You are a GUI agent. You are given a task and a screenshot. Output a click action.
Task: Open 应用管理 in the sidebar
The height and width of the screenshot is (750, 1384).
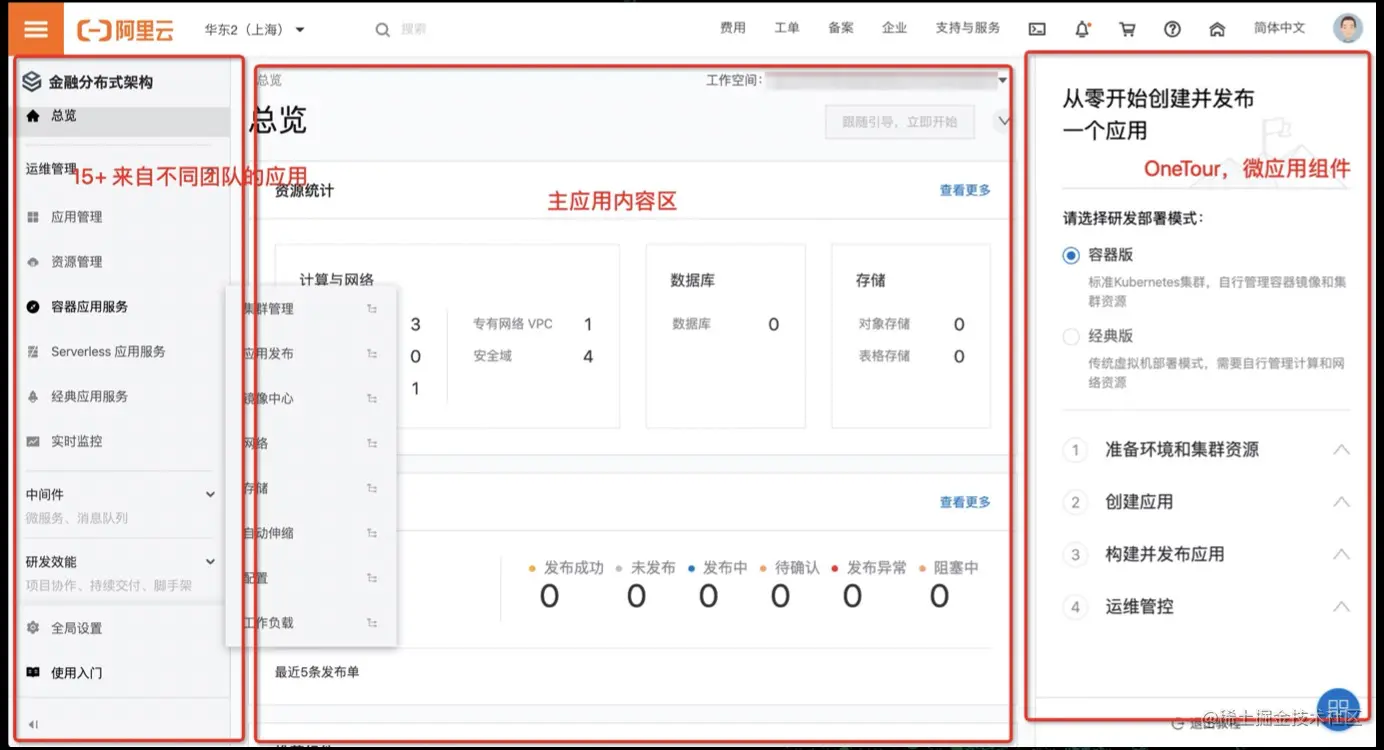(77, 217)
